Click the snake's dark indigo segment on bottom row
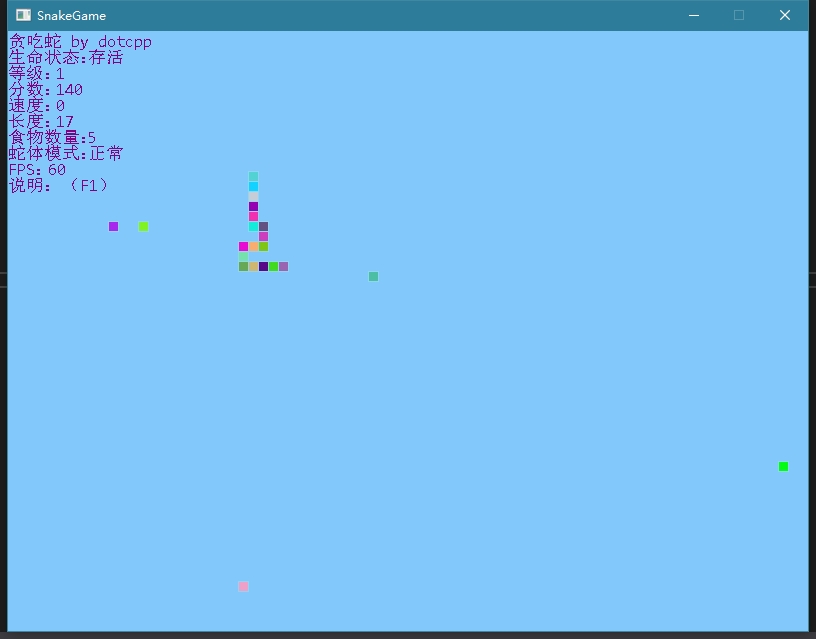Viewport: 816px width, 639px height. pos(263,266)
